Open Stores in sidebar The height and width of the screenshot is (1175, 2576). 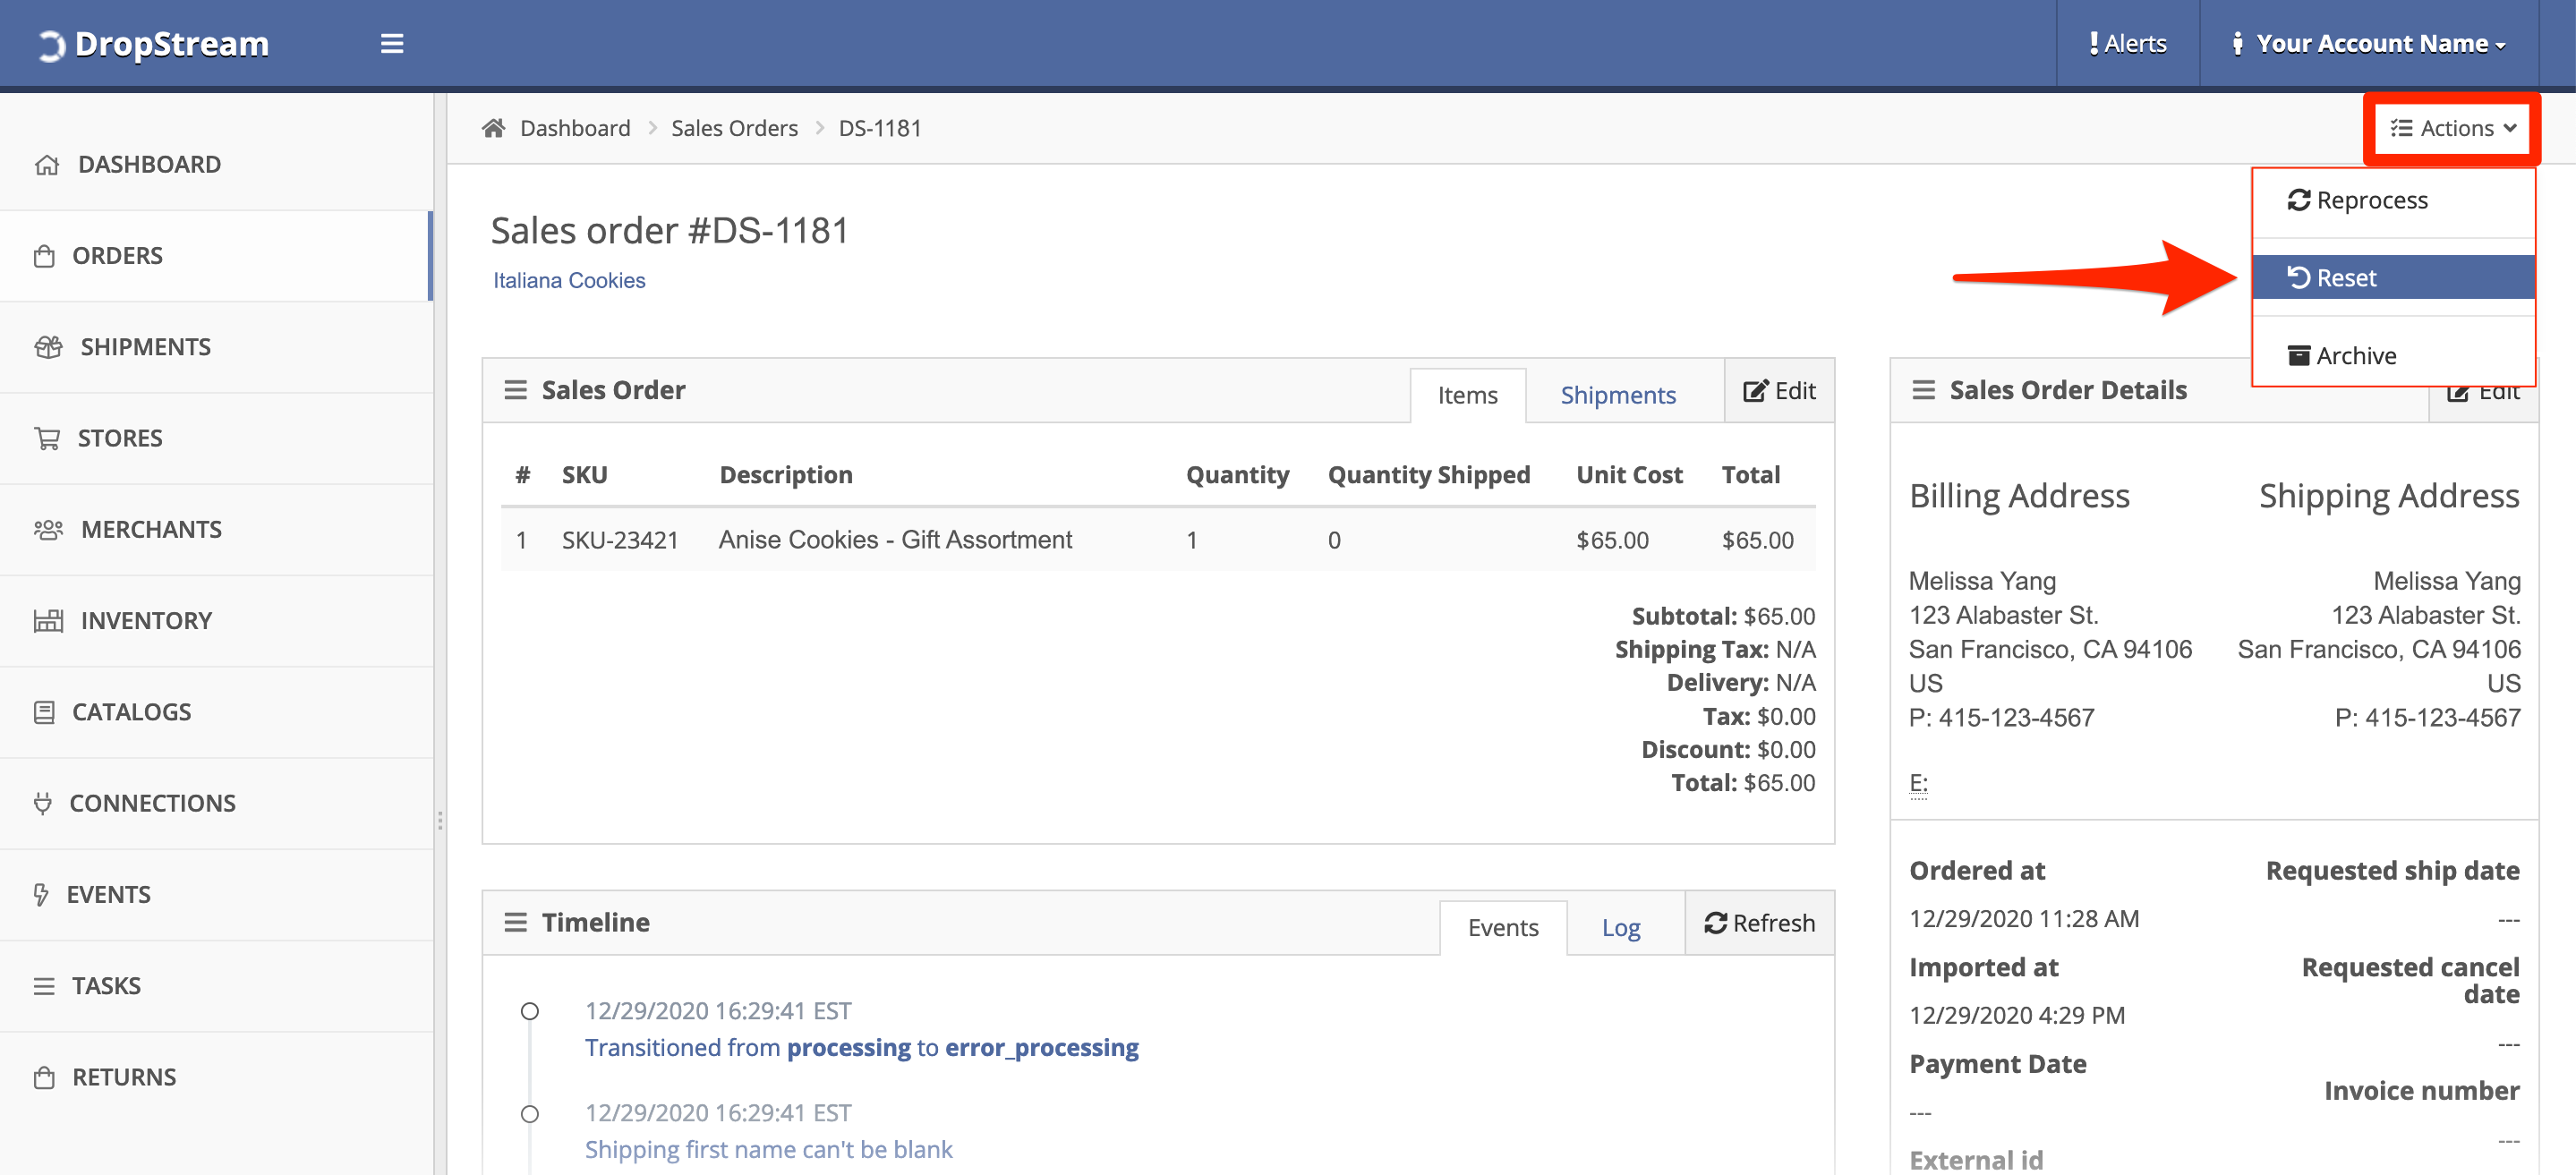tap(216, 438)
